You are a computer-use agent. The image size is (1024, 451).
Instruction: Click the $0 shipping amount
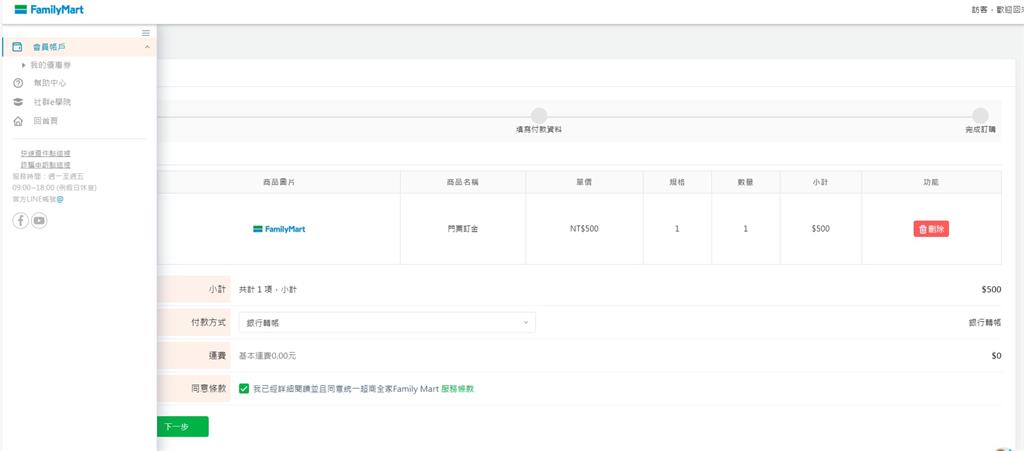coord(996,356)
